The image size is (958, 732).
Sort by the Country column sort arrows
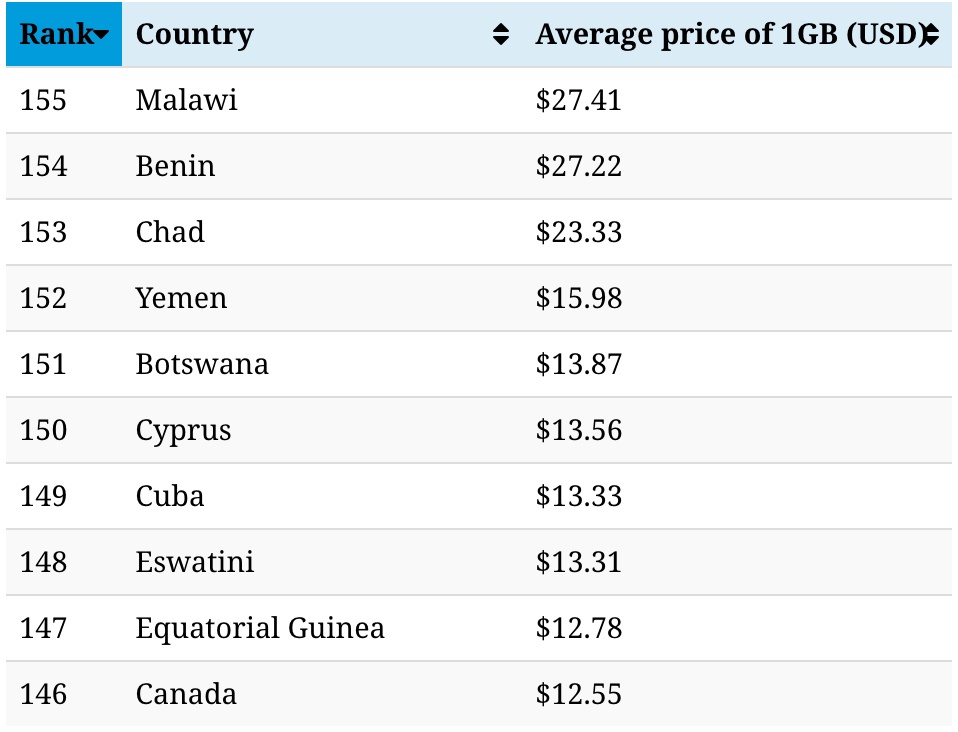pos(501,35)
